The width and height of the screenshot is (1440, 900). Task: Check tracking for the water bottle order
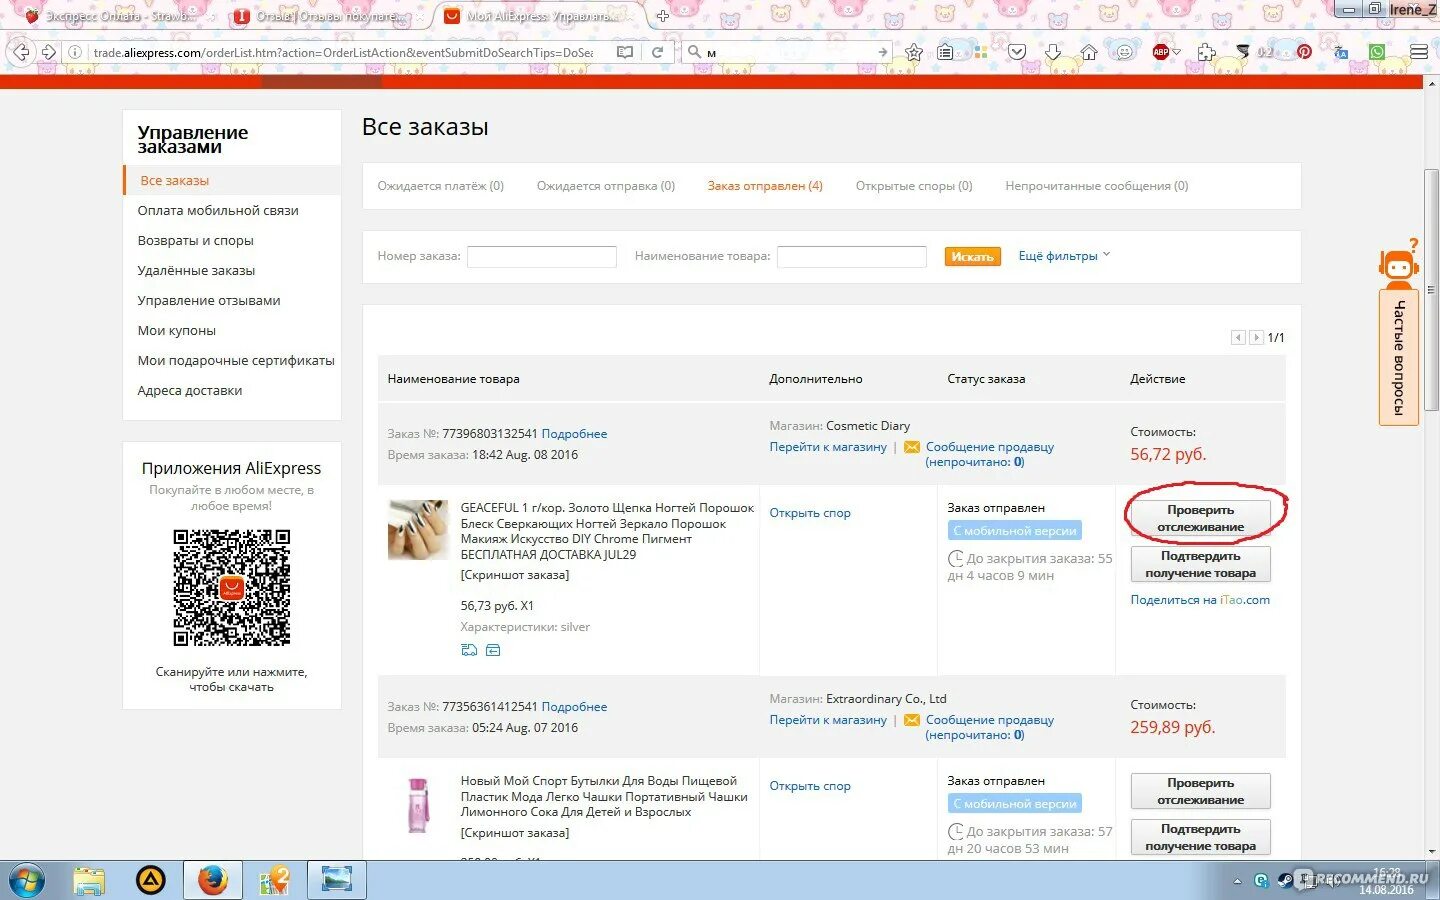[x=1200, y=791]
